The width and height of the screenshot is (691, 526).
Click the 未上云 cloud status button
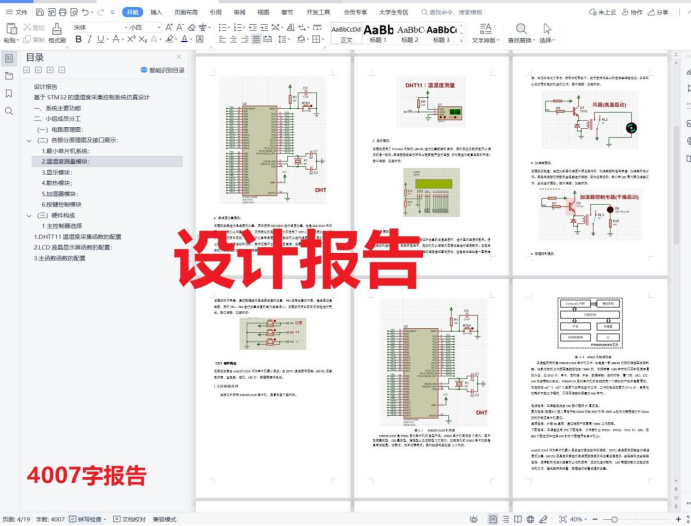tap(602, 12)
